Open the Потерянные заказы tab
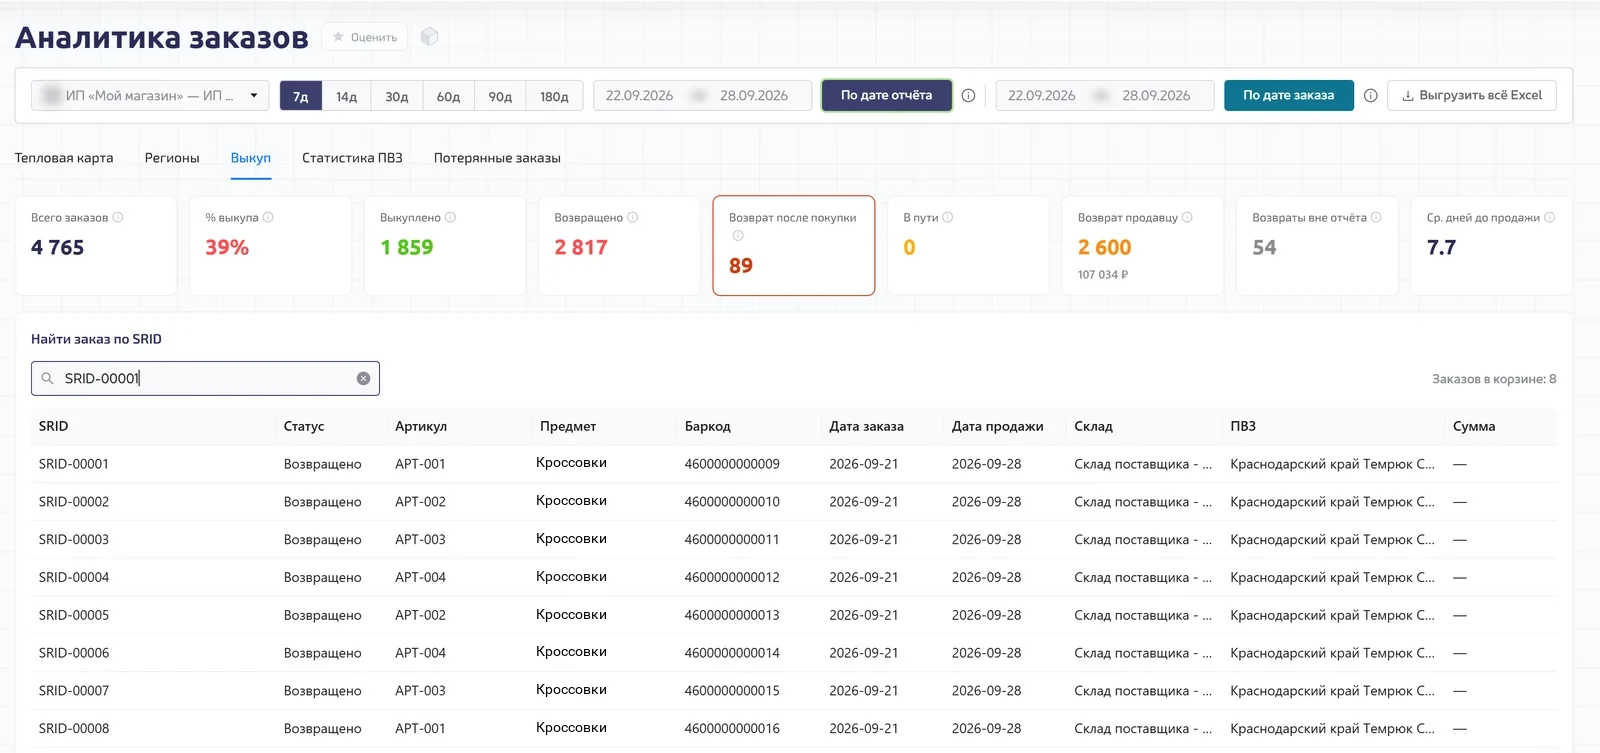The width and height of the screenshot is (1600, 753). [x=497, y=158]
